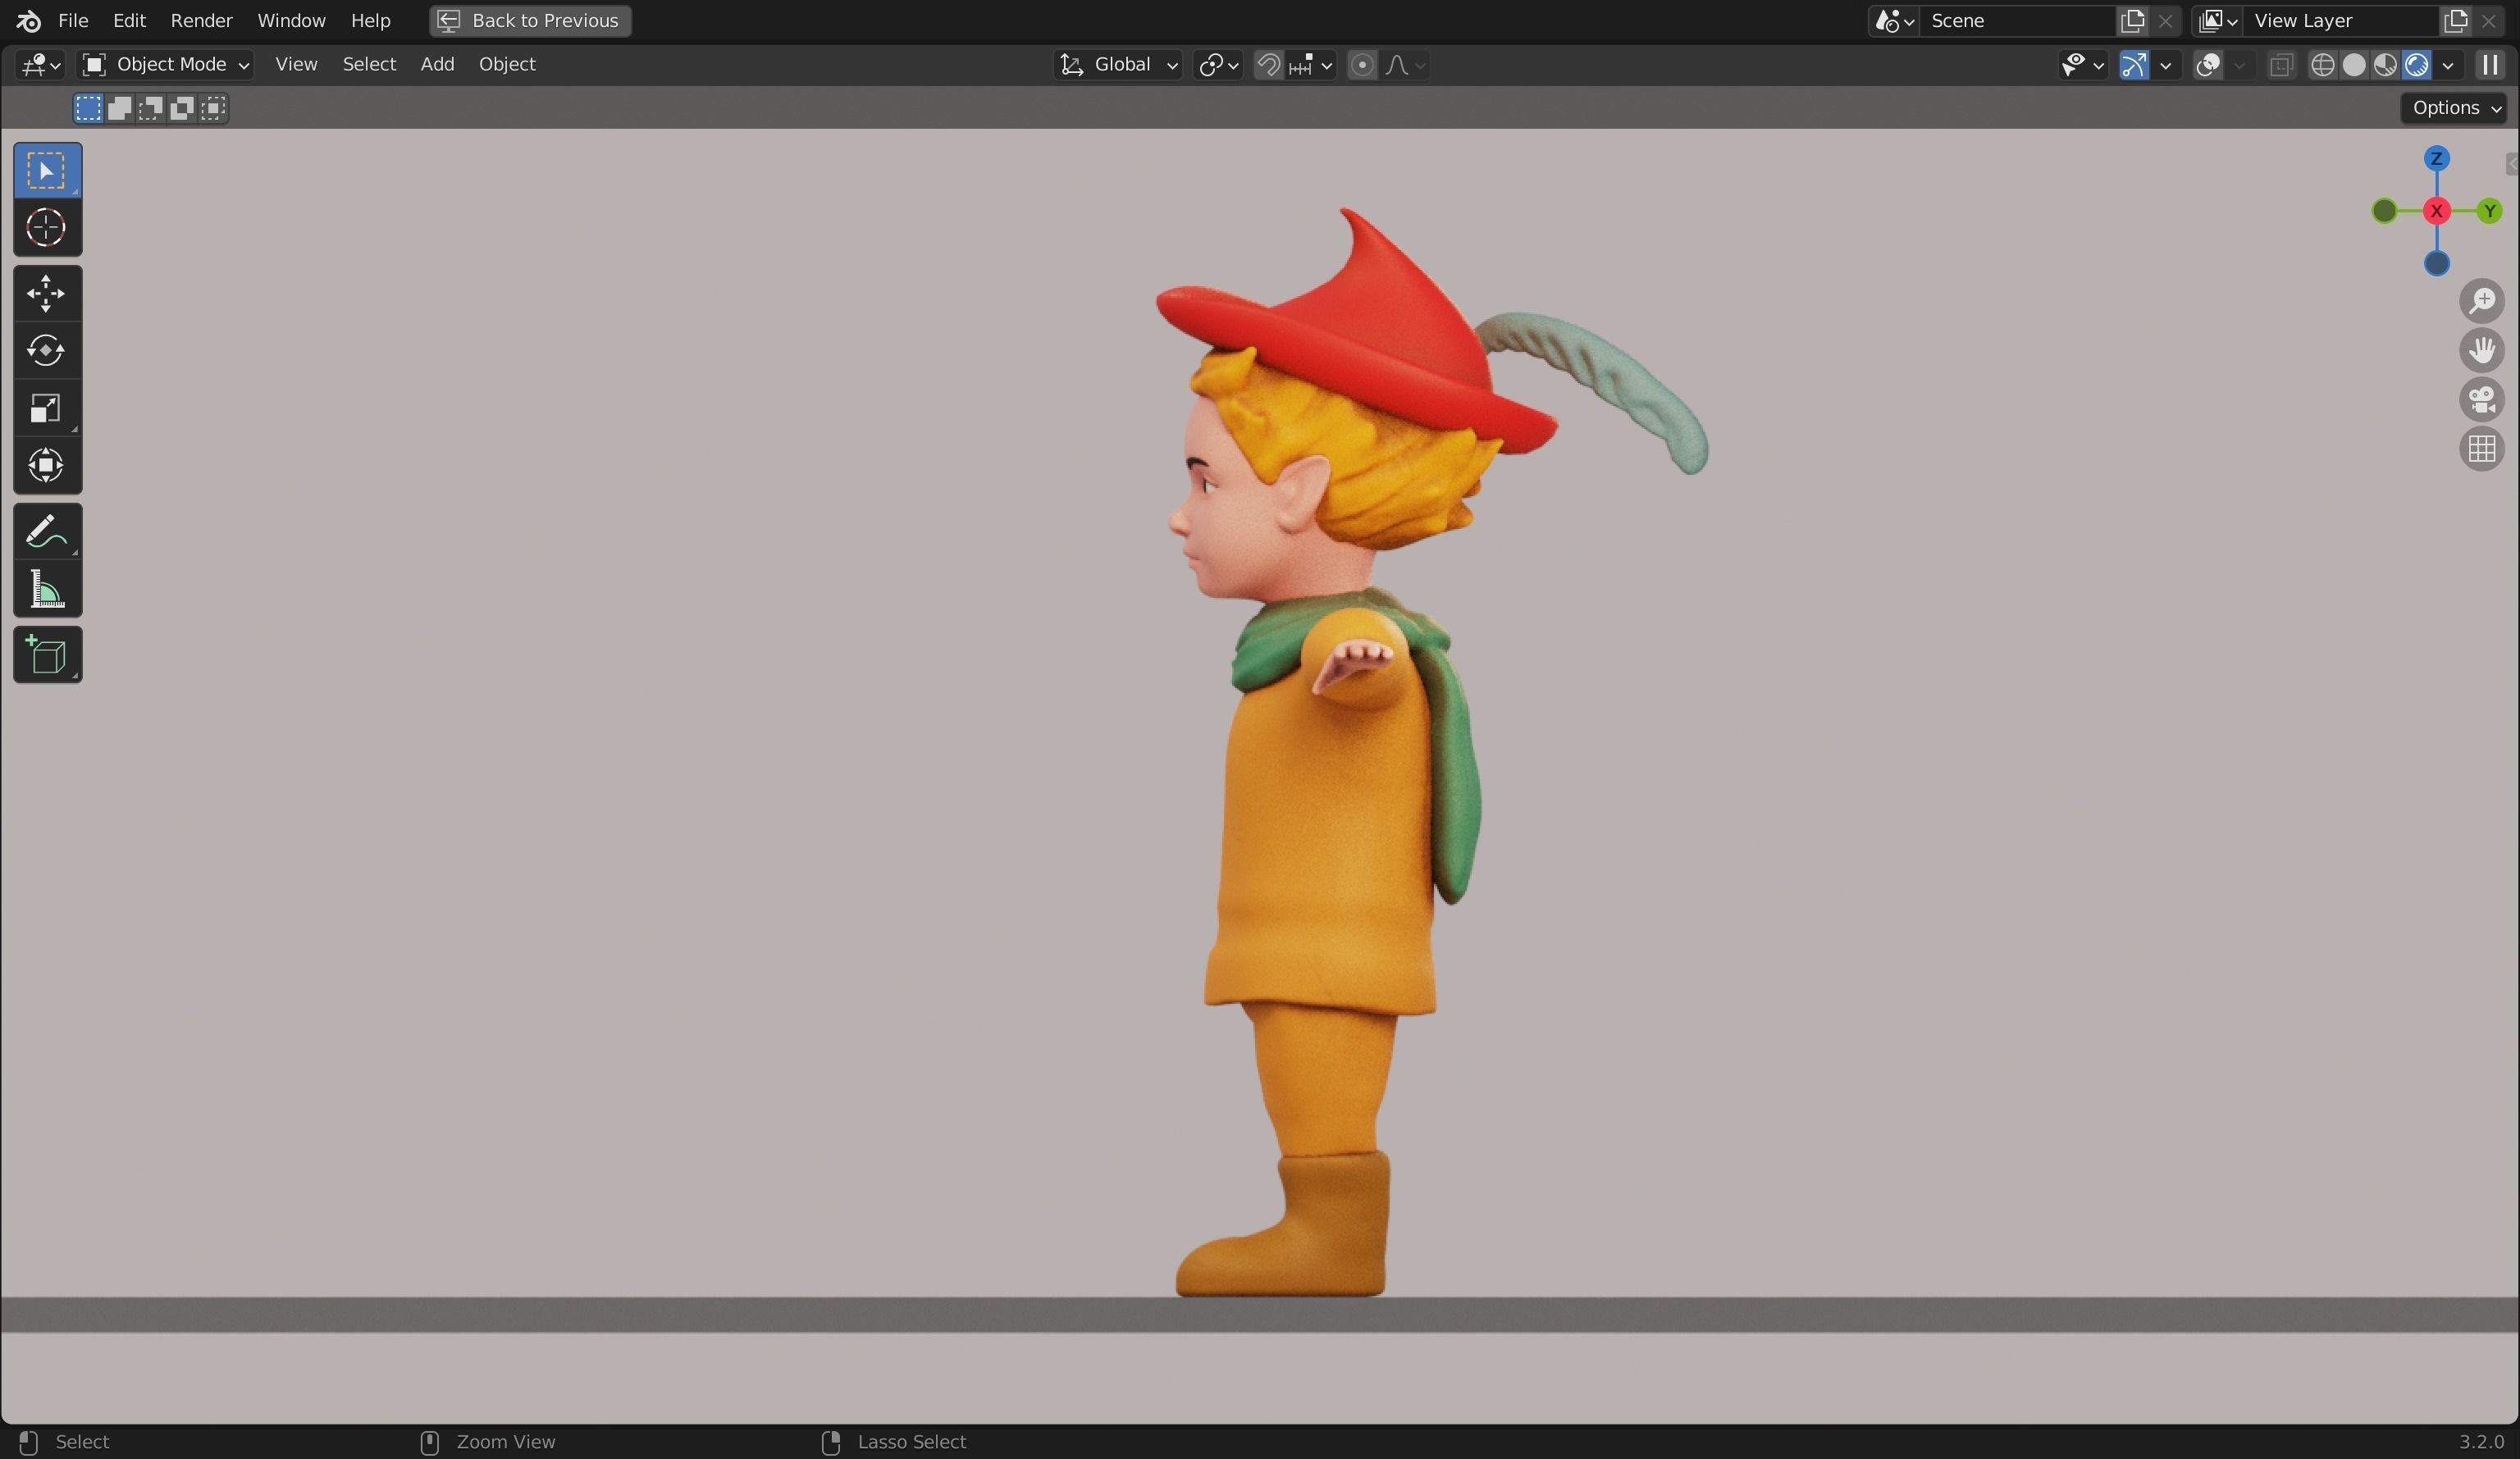Set selection mode to Subtract
This screenshot has width=2520, height=1459.
[x=150, y=108]
